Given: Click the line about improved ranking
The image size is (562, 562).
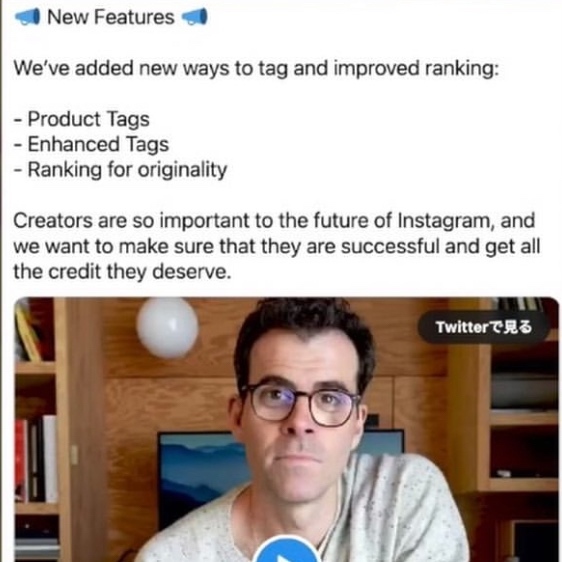Looking at the screenshot, I should click(x=256, y=68).
